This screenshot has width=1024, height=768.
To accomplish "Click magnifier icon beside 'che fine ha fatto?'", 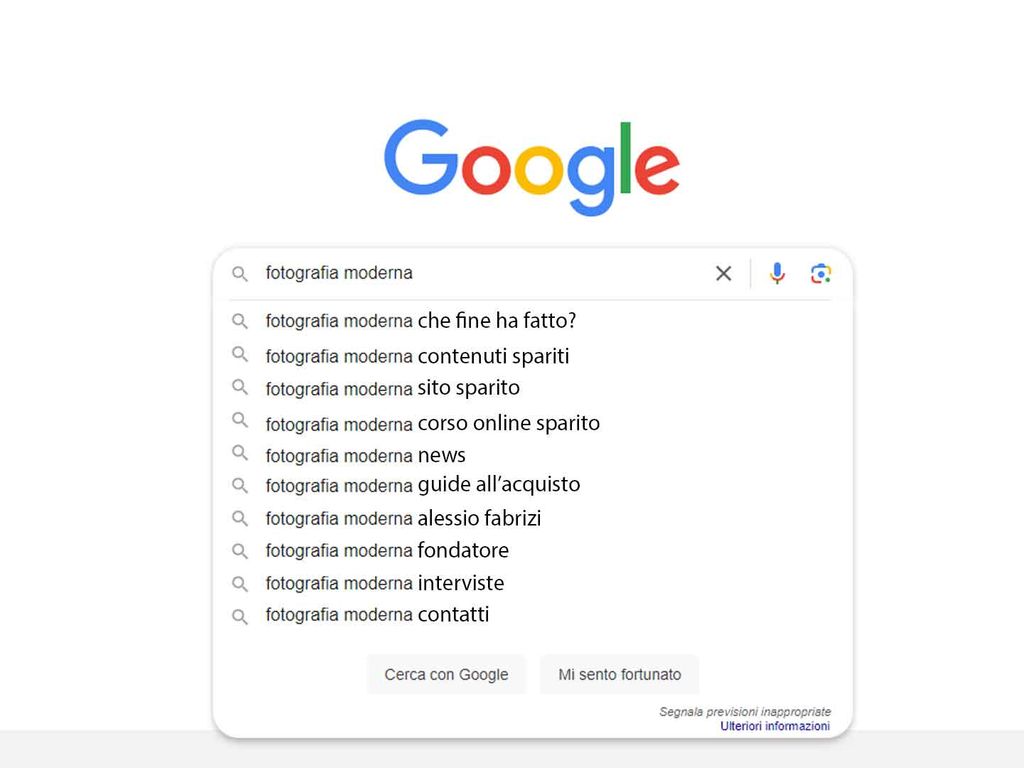I will pos(240,321).
